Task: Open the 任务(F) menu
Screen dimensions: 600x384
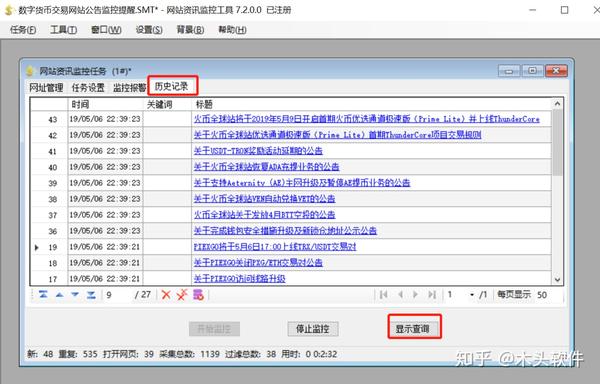Action: click(23, 30)
